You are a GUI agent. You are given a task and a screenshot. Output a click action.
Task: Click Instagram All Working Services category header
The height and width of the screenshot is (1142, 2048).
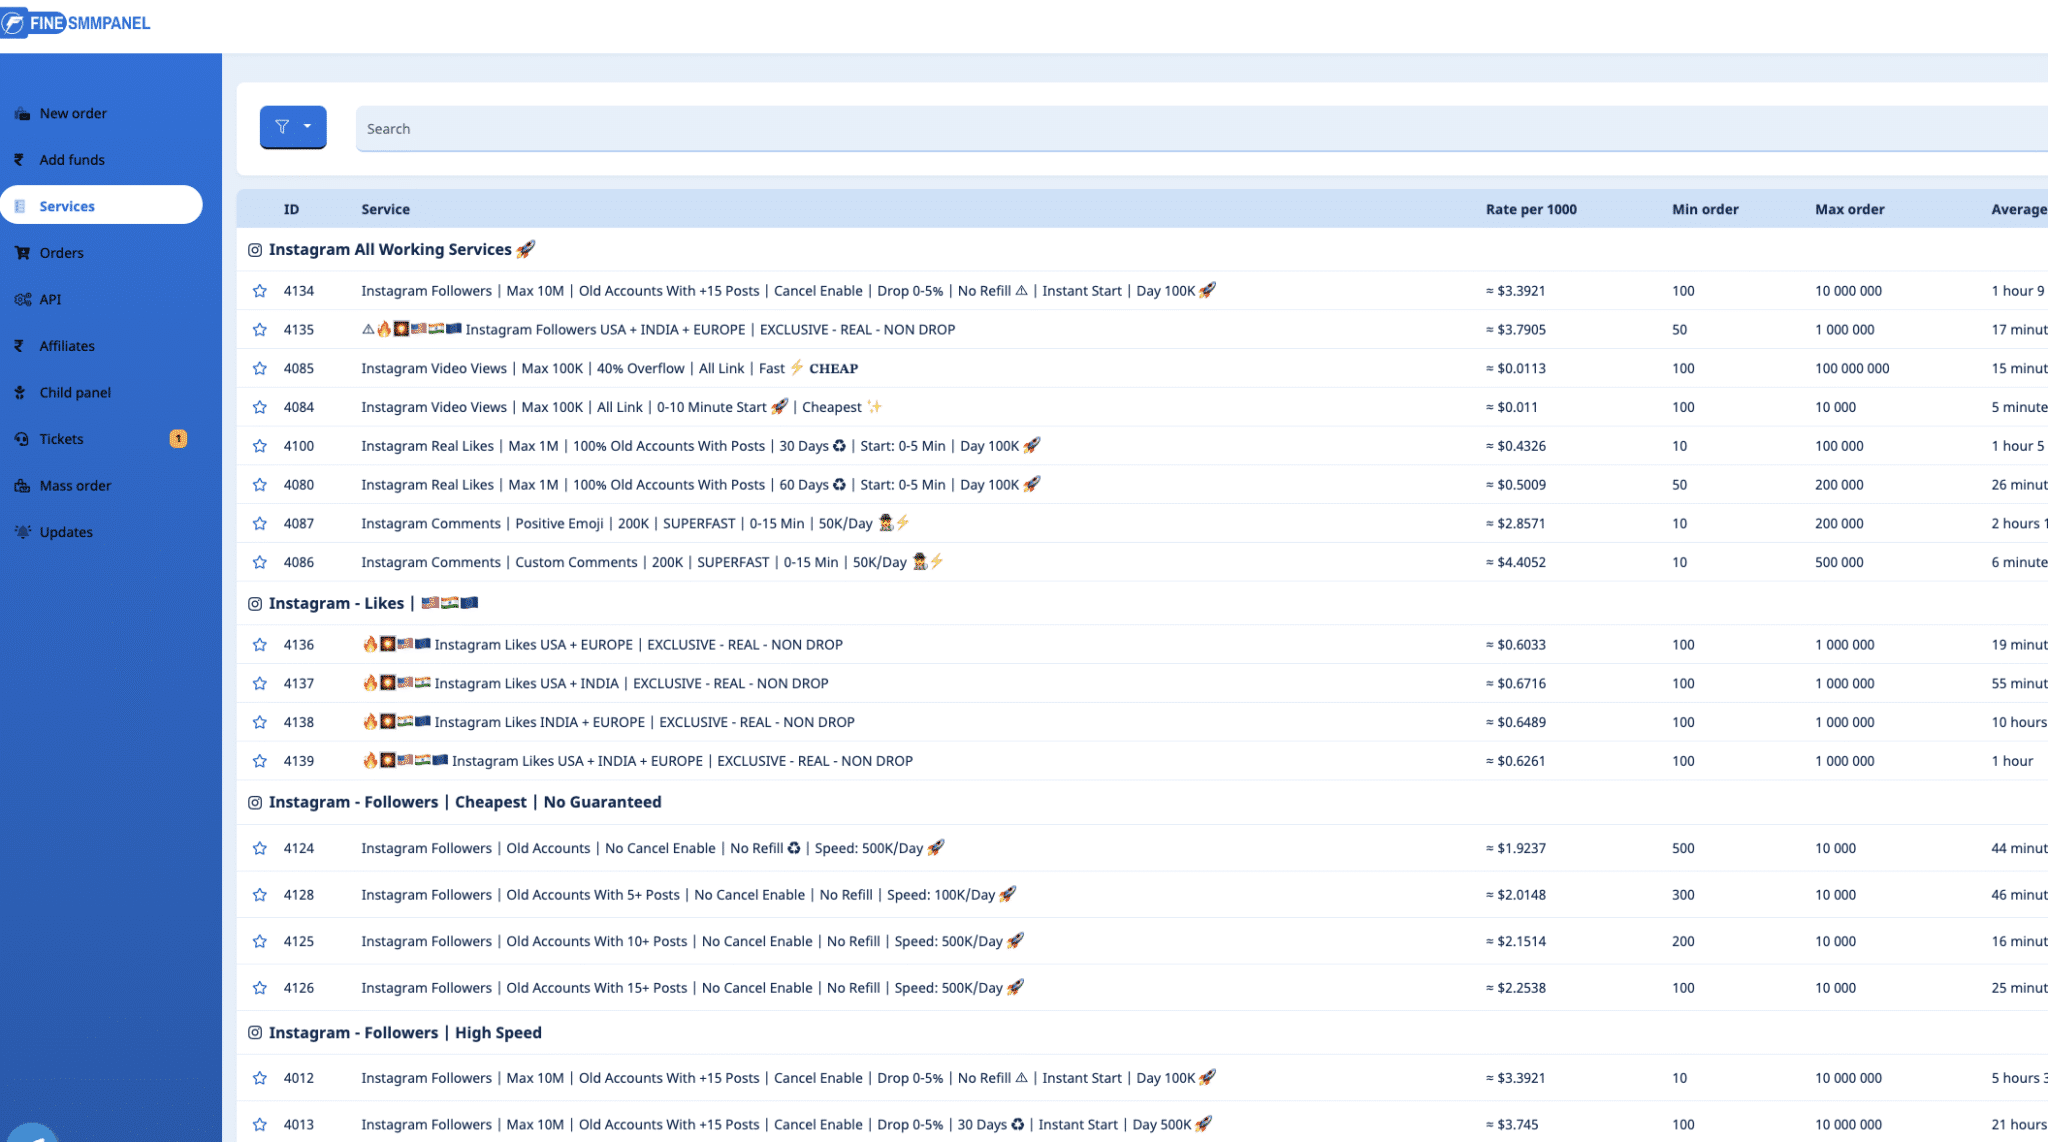coord(390,250)
